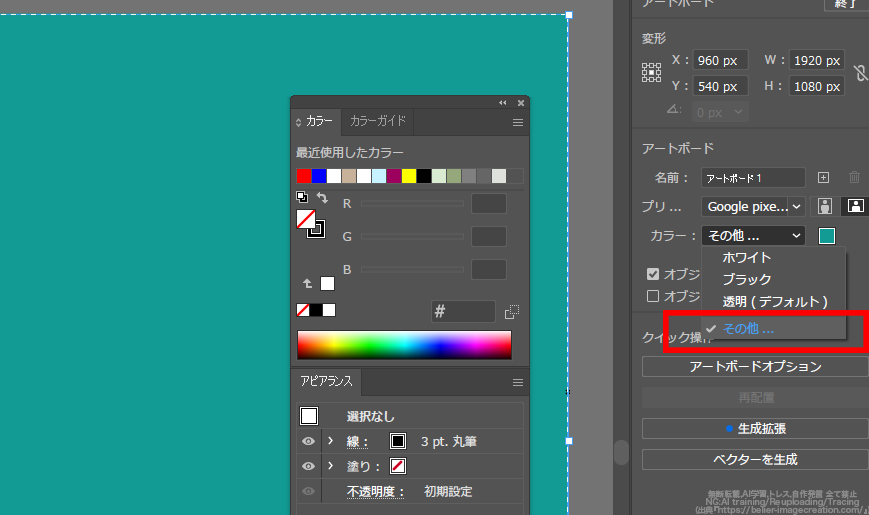Image resolution: width=869 pixels, height=515 pixels.
Task: Click the default fill and stroke icon
Action: tap(303, 198)
